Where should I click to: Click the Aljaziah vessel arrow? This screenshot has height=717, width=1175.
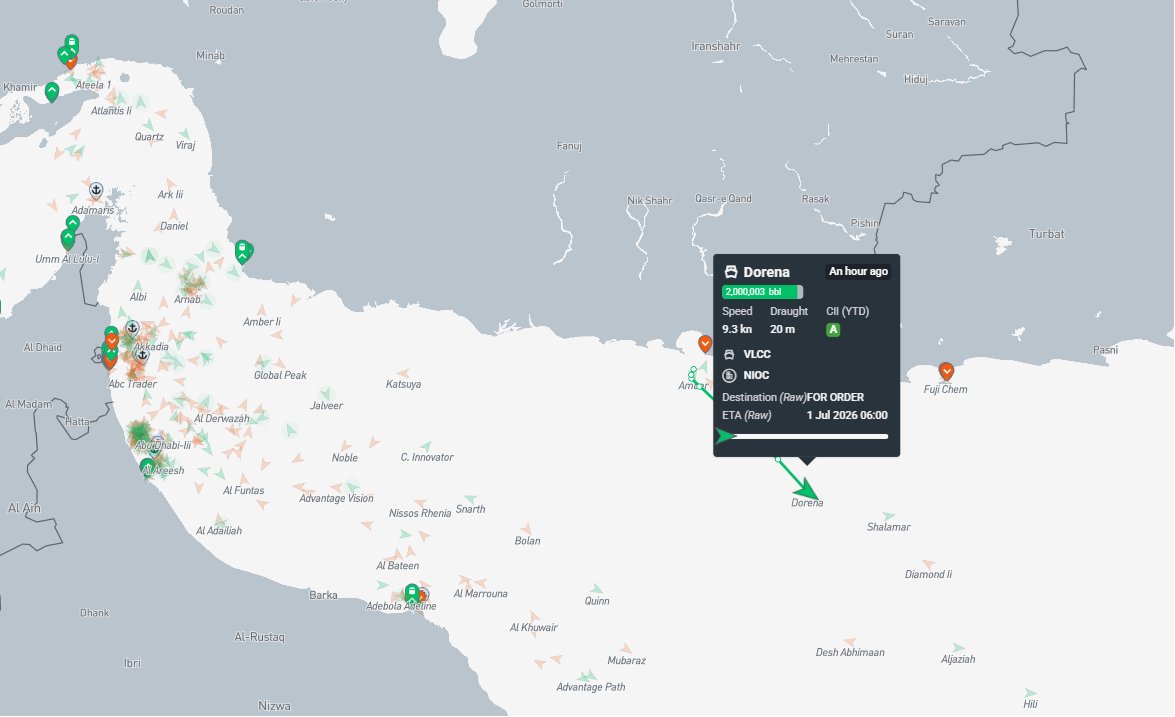click(x=958, y=648)
